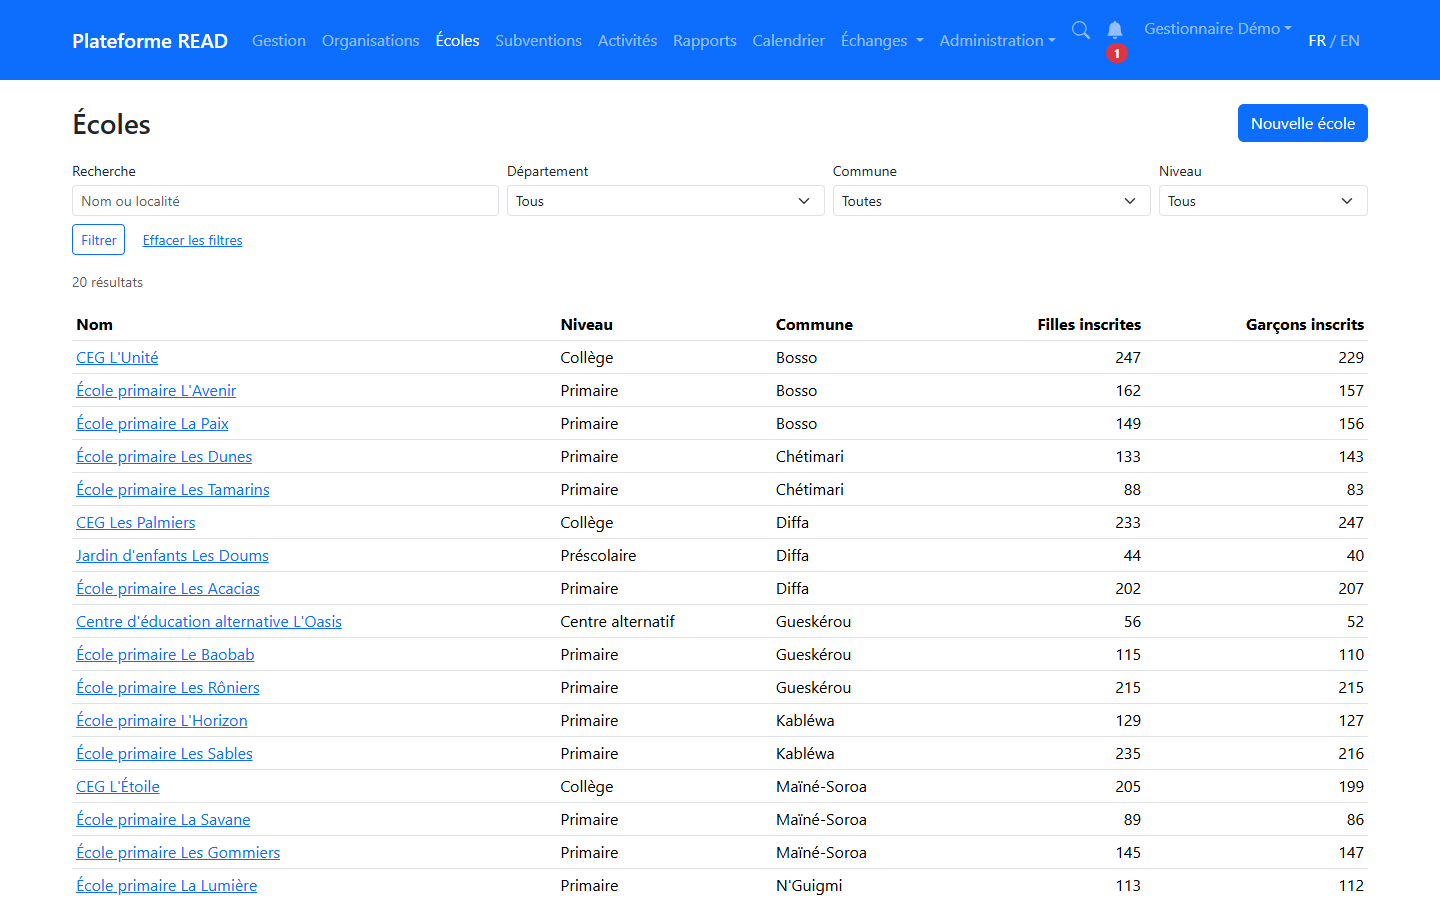Screen dimensions: 1440x900
Task: Open Centre d'éducation alternative L'Oasis
Action: coord(209,622)
